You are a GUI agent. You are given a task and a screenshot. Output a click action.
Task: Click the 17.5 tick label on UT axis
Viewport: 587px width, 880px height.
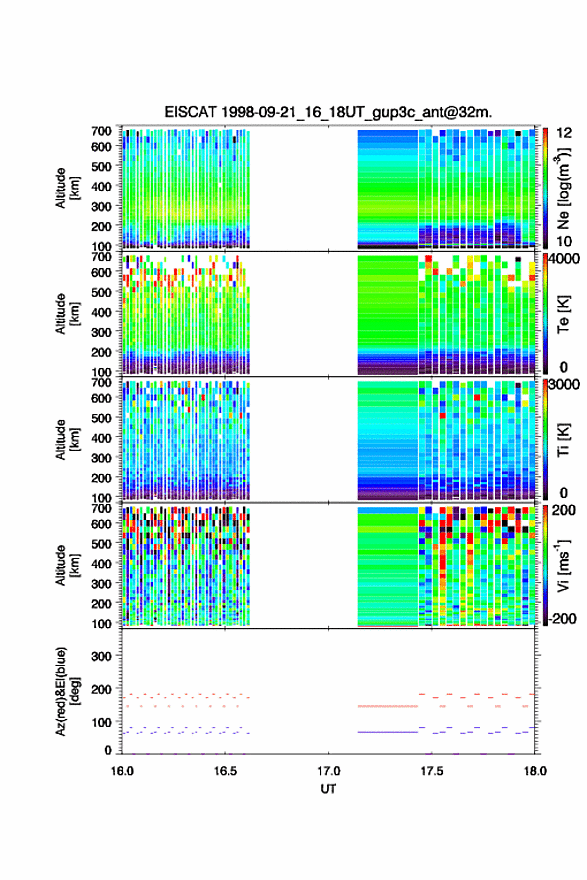(432, 771)
